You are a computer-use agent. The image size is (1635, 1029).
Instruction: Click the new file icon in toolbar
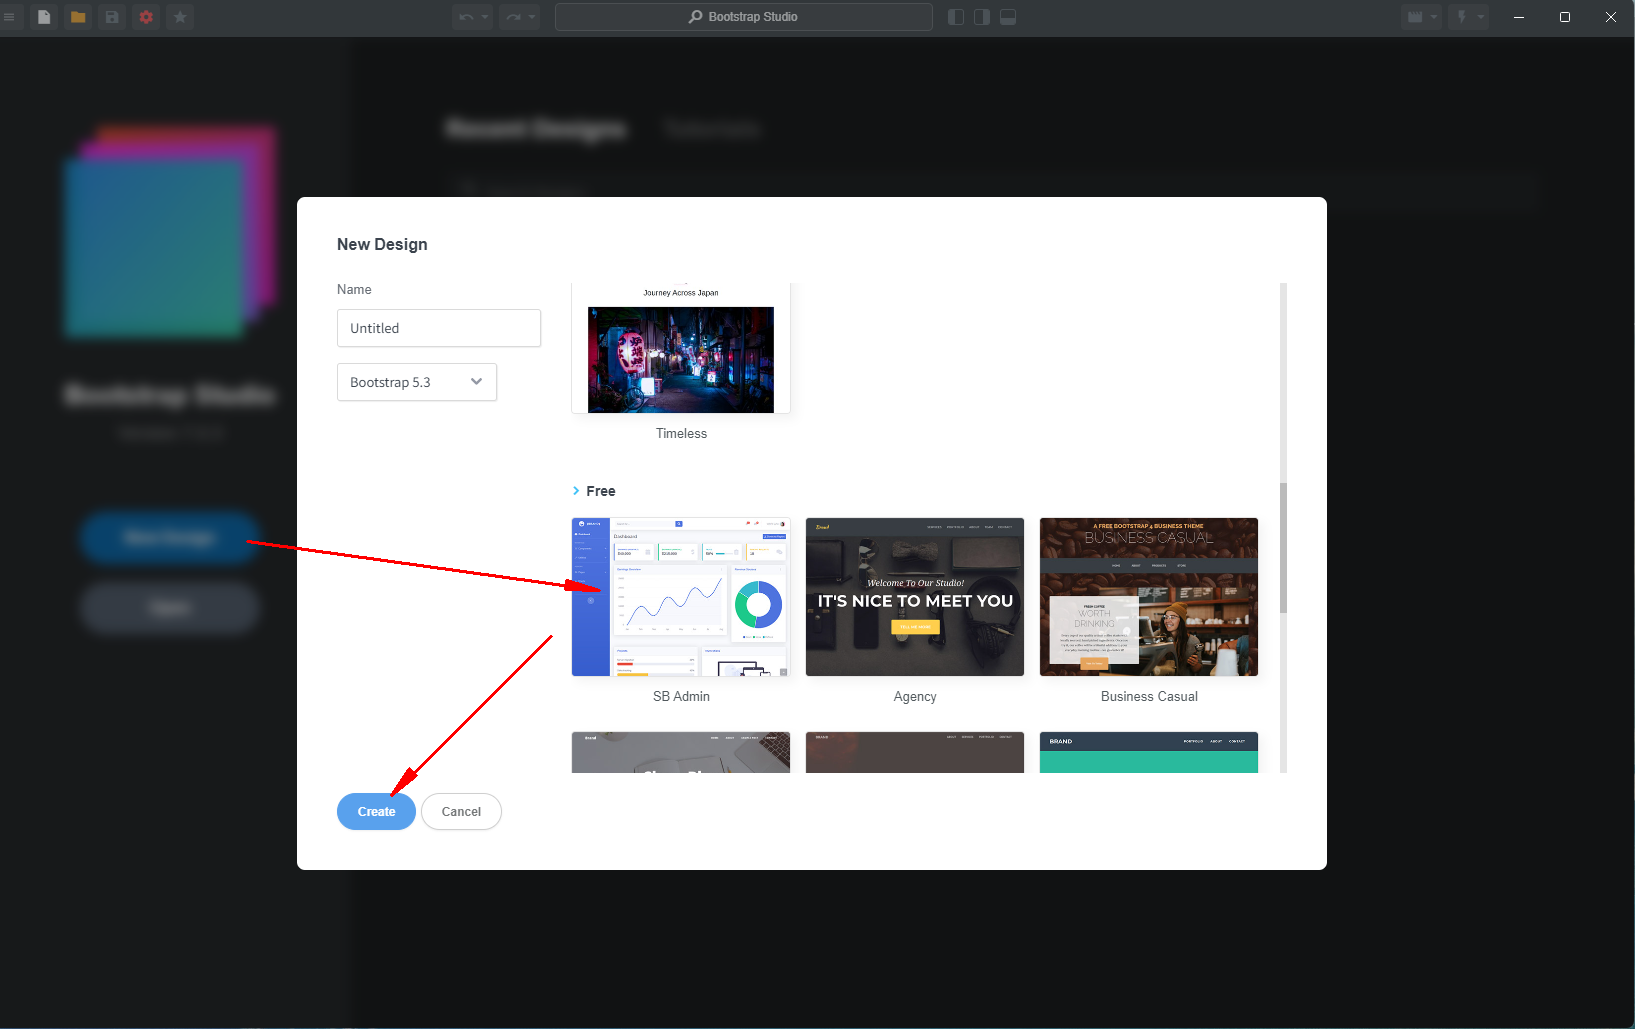tap(44, 17)
